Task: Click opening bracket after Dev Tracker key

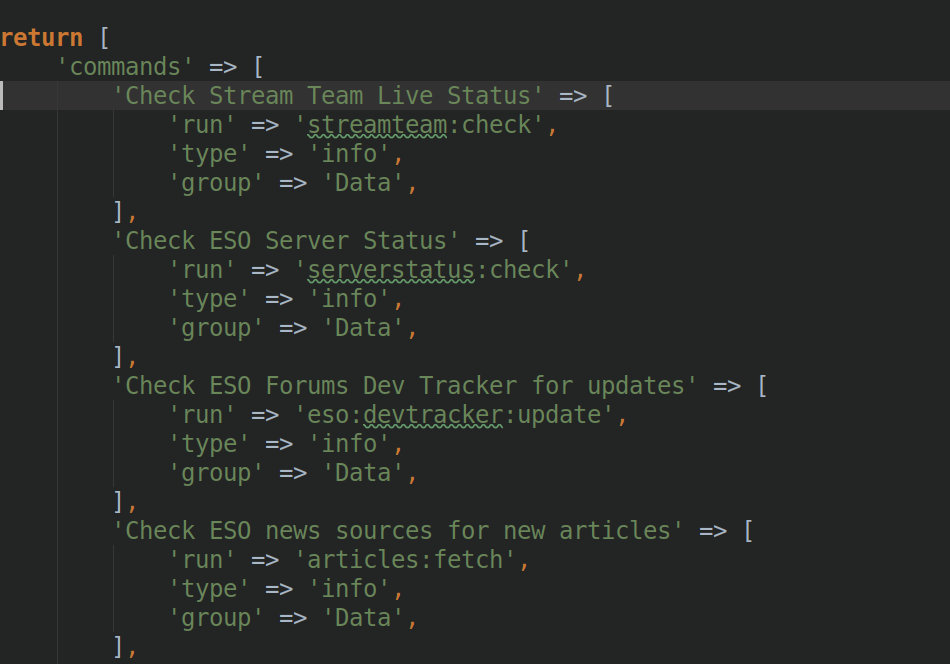Action: 762,385
